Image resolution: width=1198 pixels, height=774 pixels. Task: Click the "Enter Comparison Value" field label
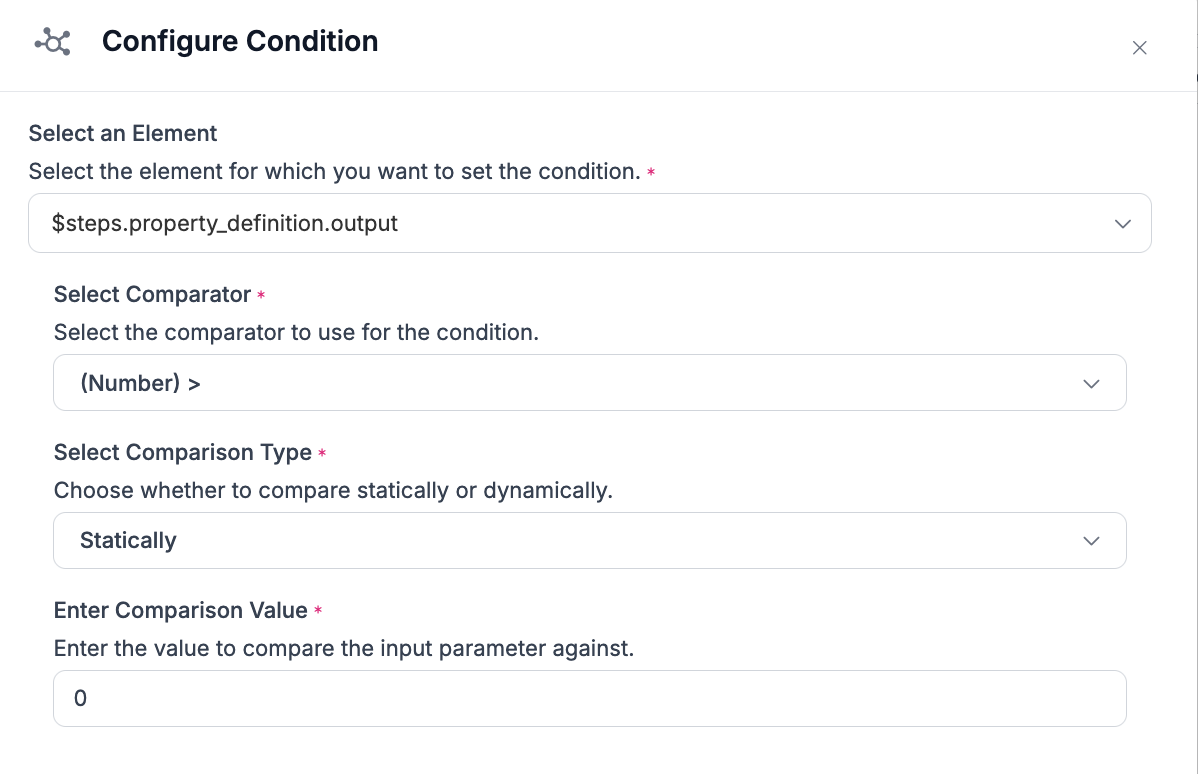click(180, 610)
